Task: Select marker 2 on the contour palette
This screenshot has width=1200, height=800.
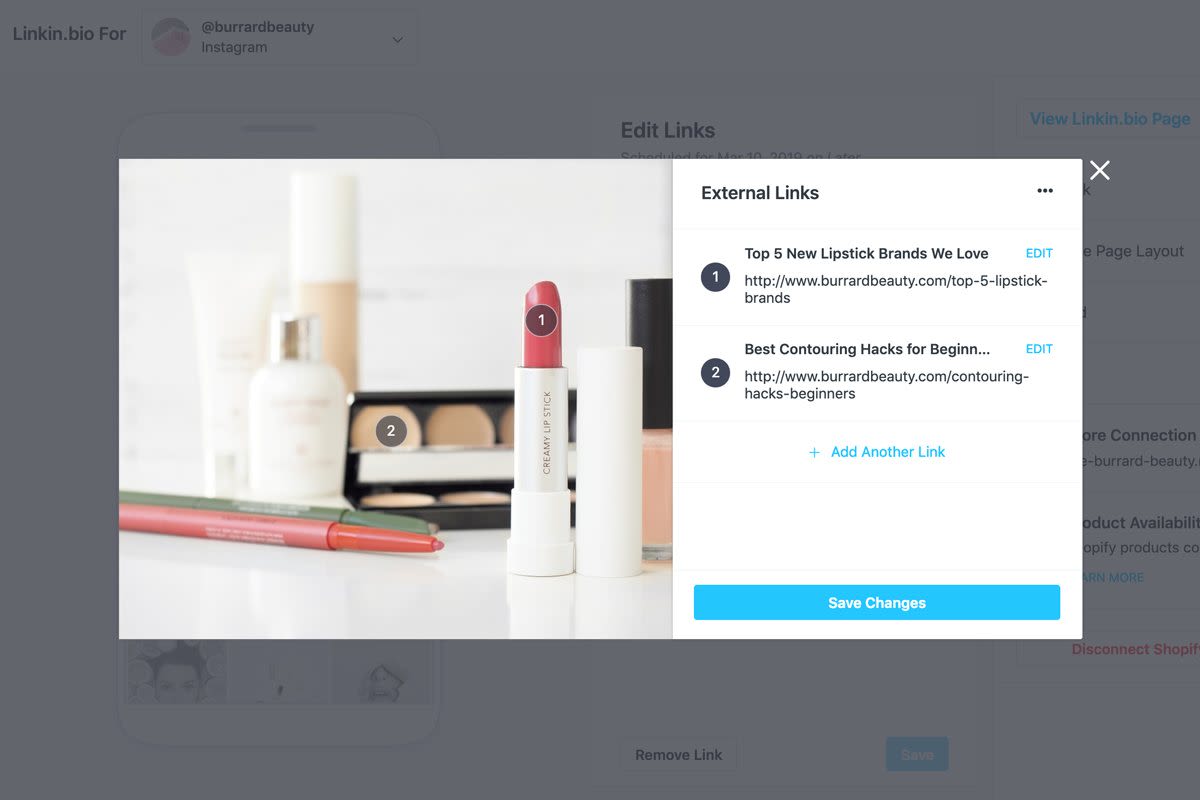Action: (x=391, y=431)
